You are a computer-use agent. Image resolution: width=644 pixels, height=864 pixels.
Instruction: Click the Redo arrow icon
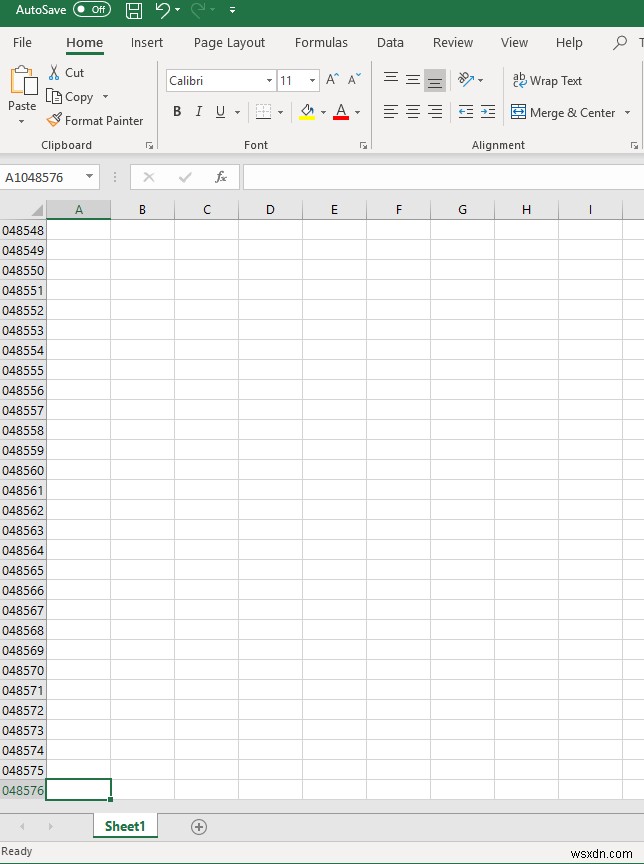(x=198, y=10)
